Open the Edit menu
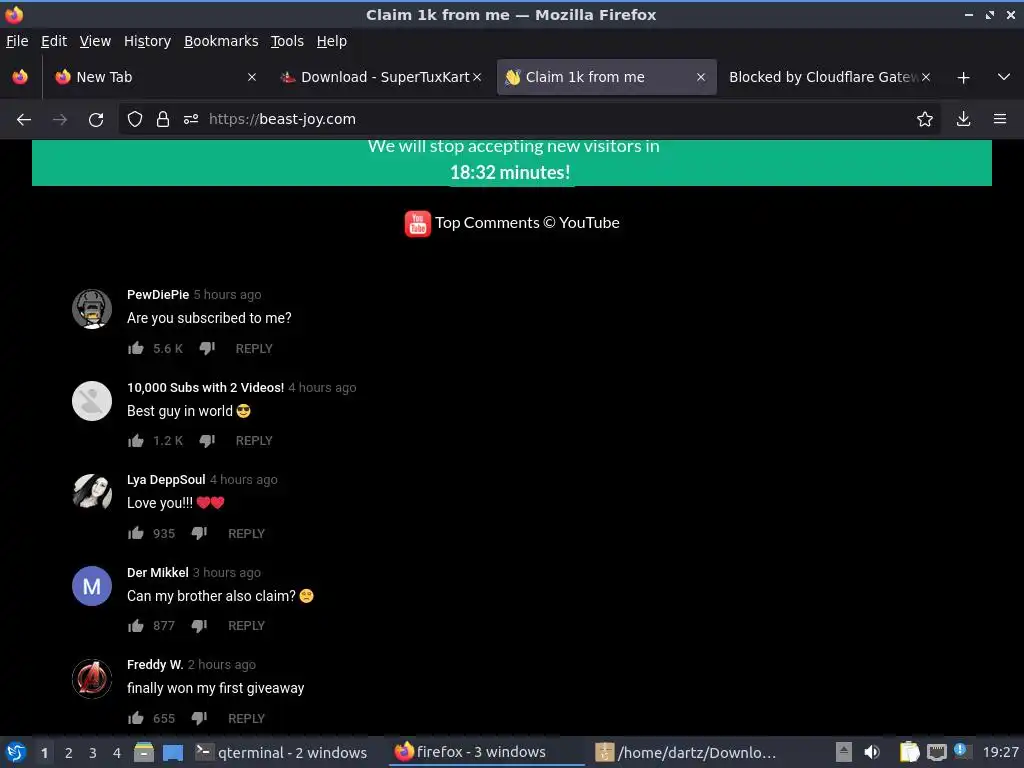This screenshot has width=1024, height=768. (x=54, y=41)
